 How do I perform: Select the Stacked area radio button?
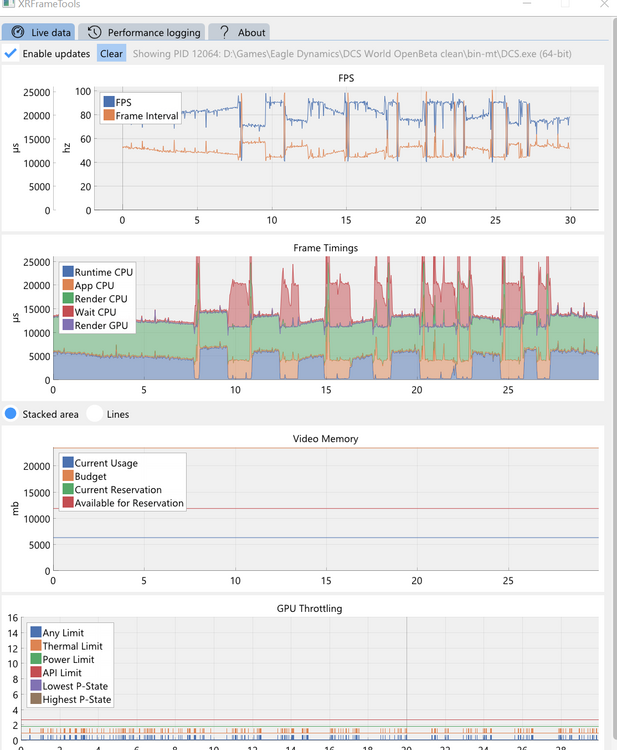pyautogui.click(x=11, y=414)
